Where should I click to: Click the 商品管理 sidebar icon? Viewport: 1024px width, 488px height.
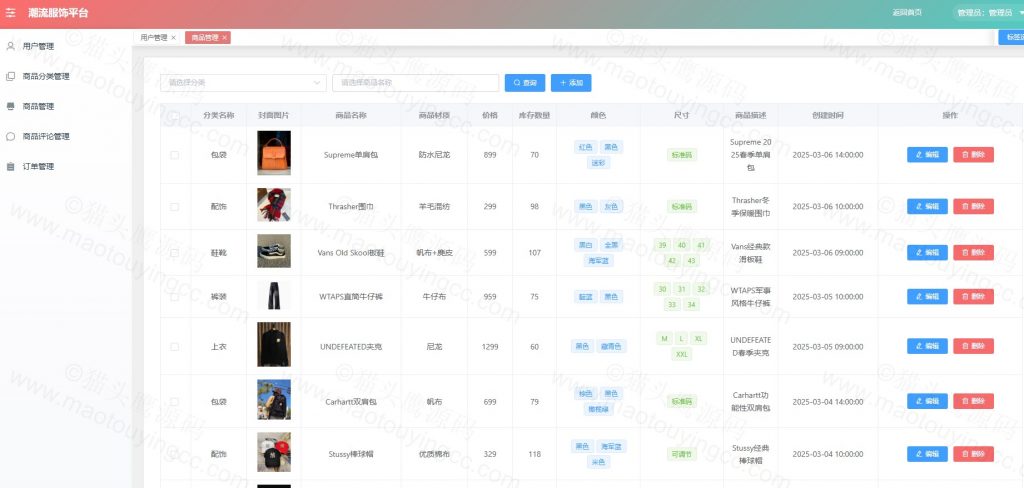pos(10,106)
